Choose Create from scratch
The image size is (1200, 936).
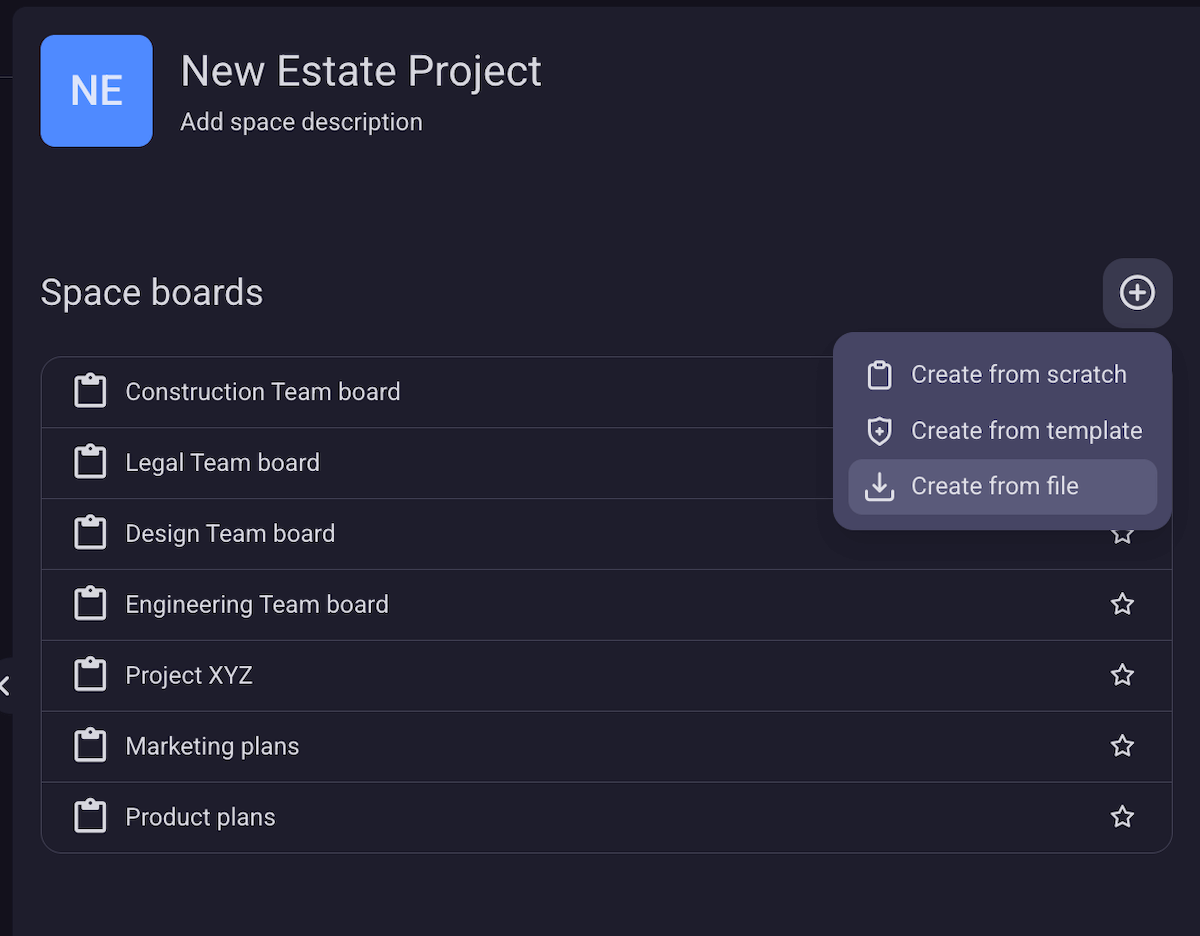1018,374
